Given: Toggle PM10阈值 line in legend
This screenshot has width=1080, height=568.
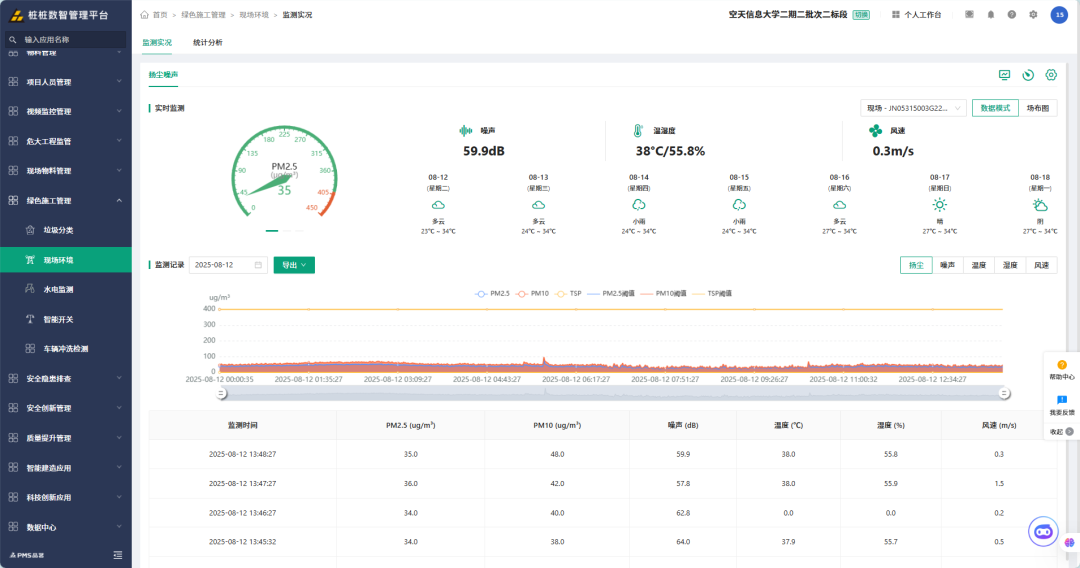Looking at the screenshot, I should tap(663, 293).
